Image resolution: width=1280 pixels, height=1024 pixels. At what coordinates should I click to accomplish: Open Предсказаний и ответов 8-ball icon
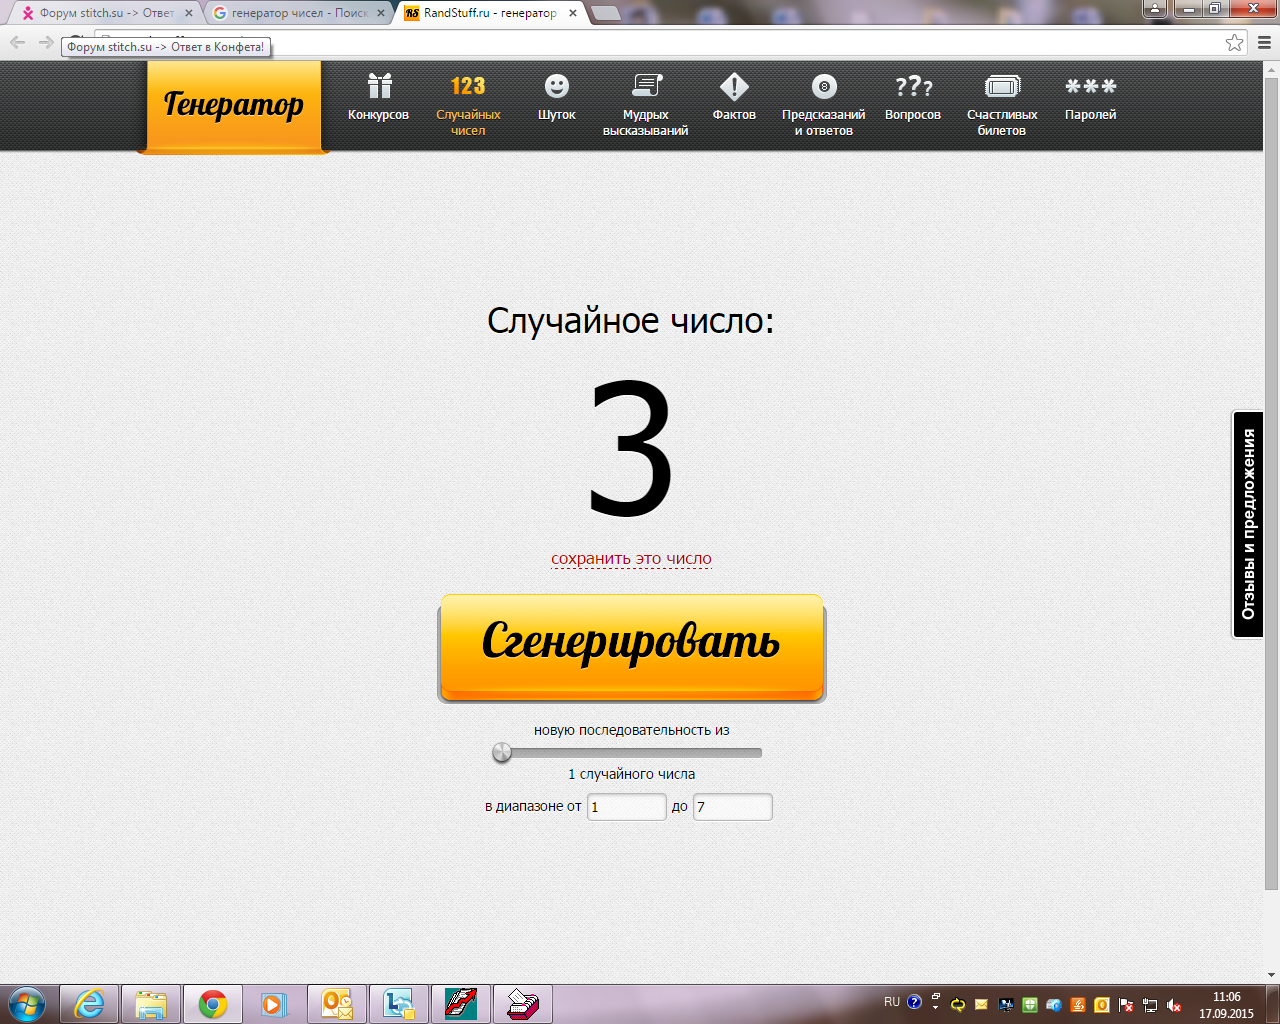click(823, 87)
